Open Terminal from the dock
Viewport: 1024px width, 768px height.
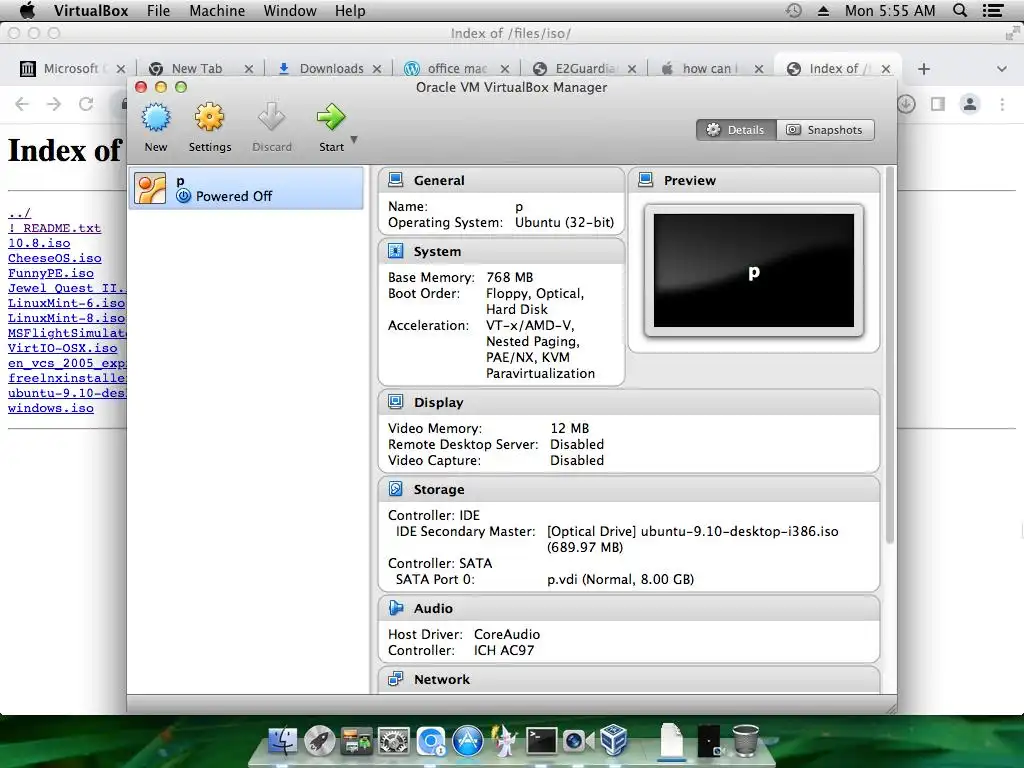pos(542,741)
